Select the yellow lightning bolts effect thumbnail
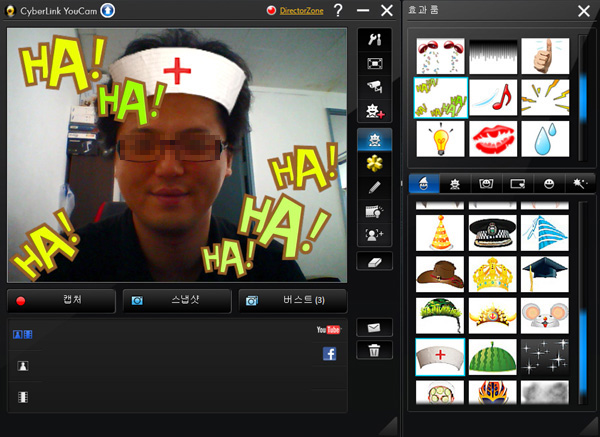This screenshot has height=437, width=600. (545, 98)
